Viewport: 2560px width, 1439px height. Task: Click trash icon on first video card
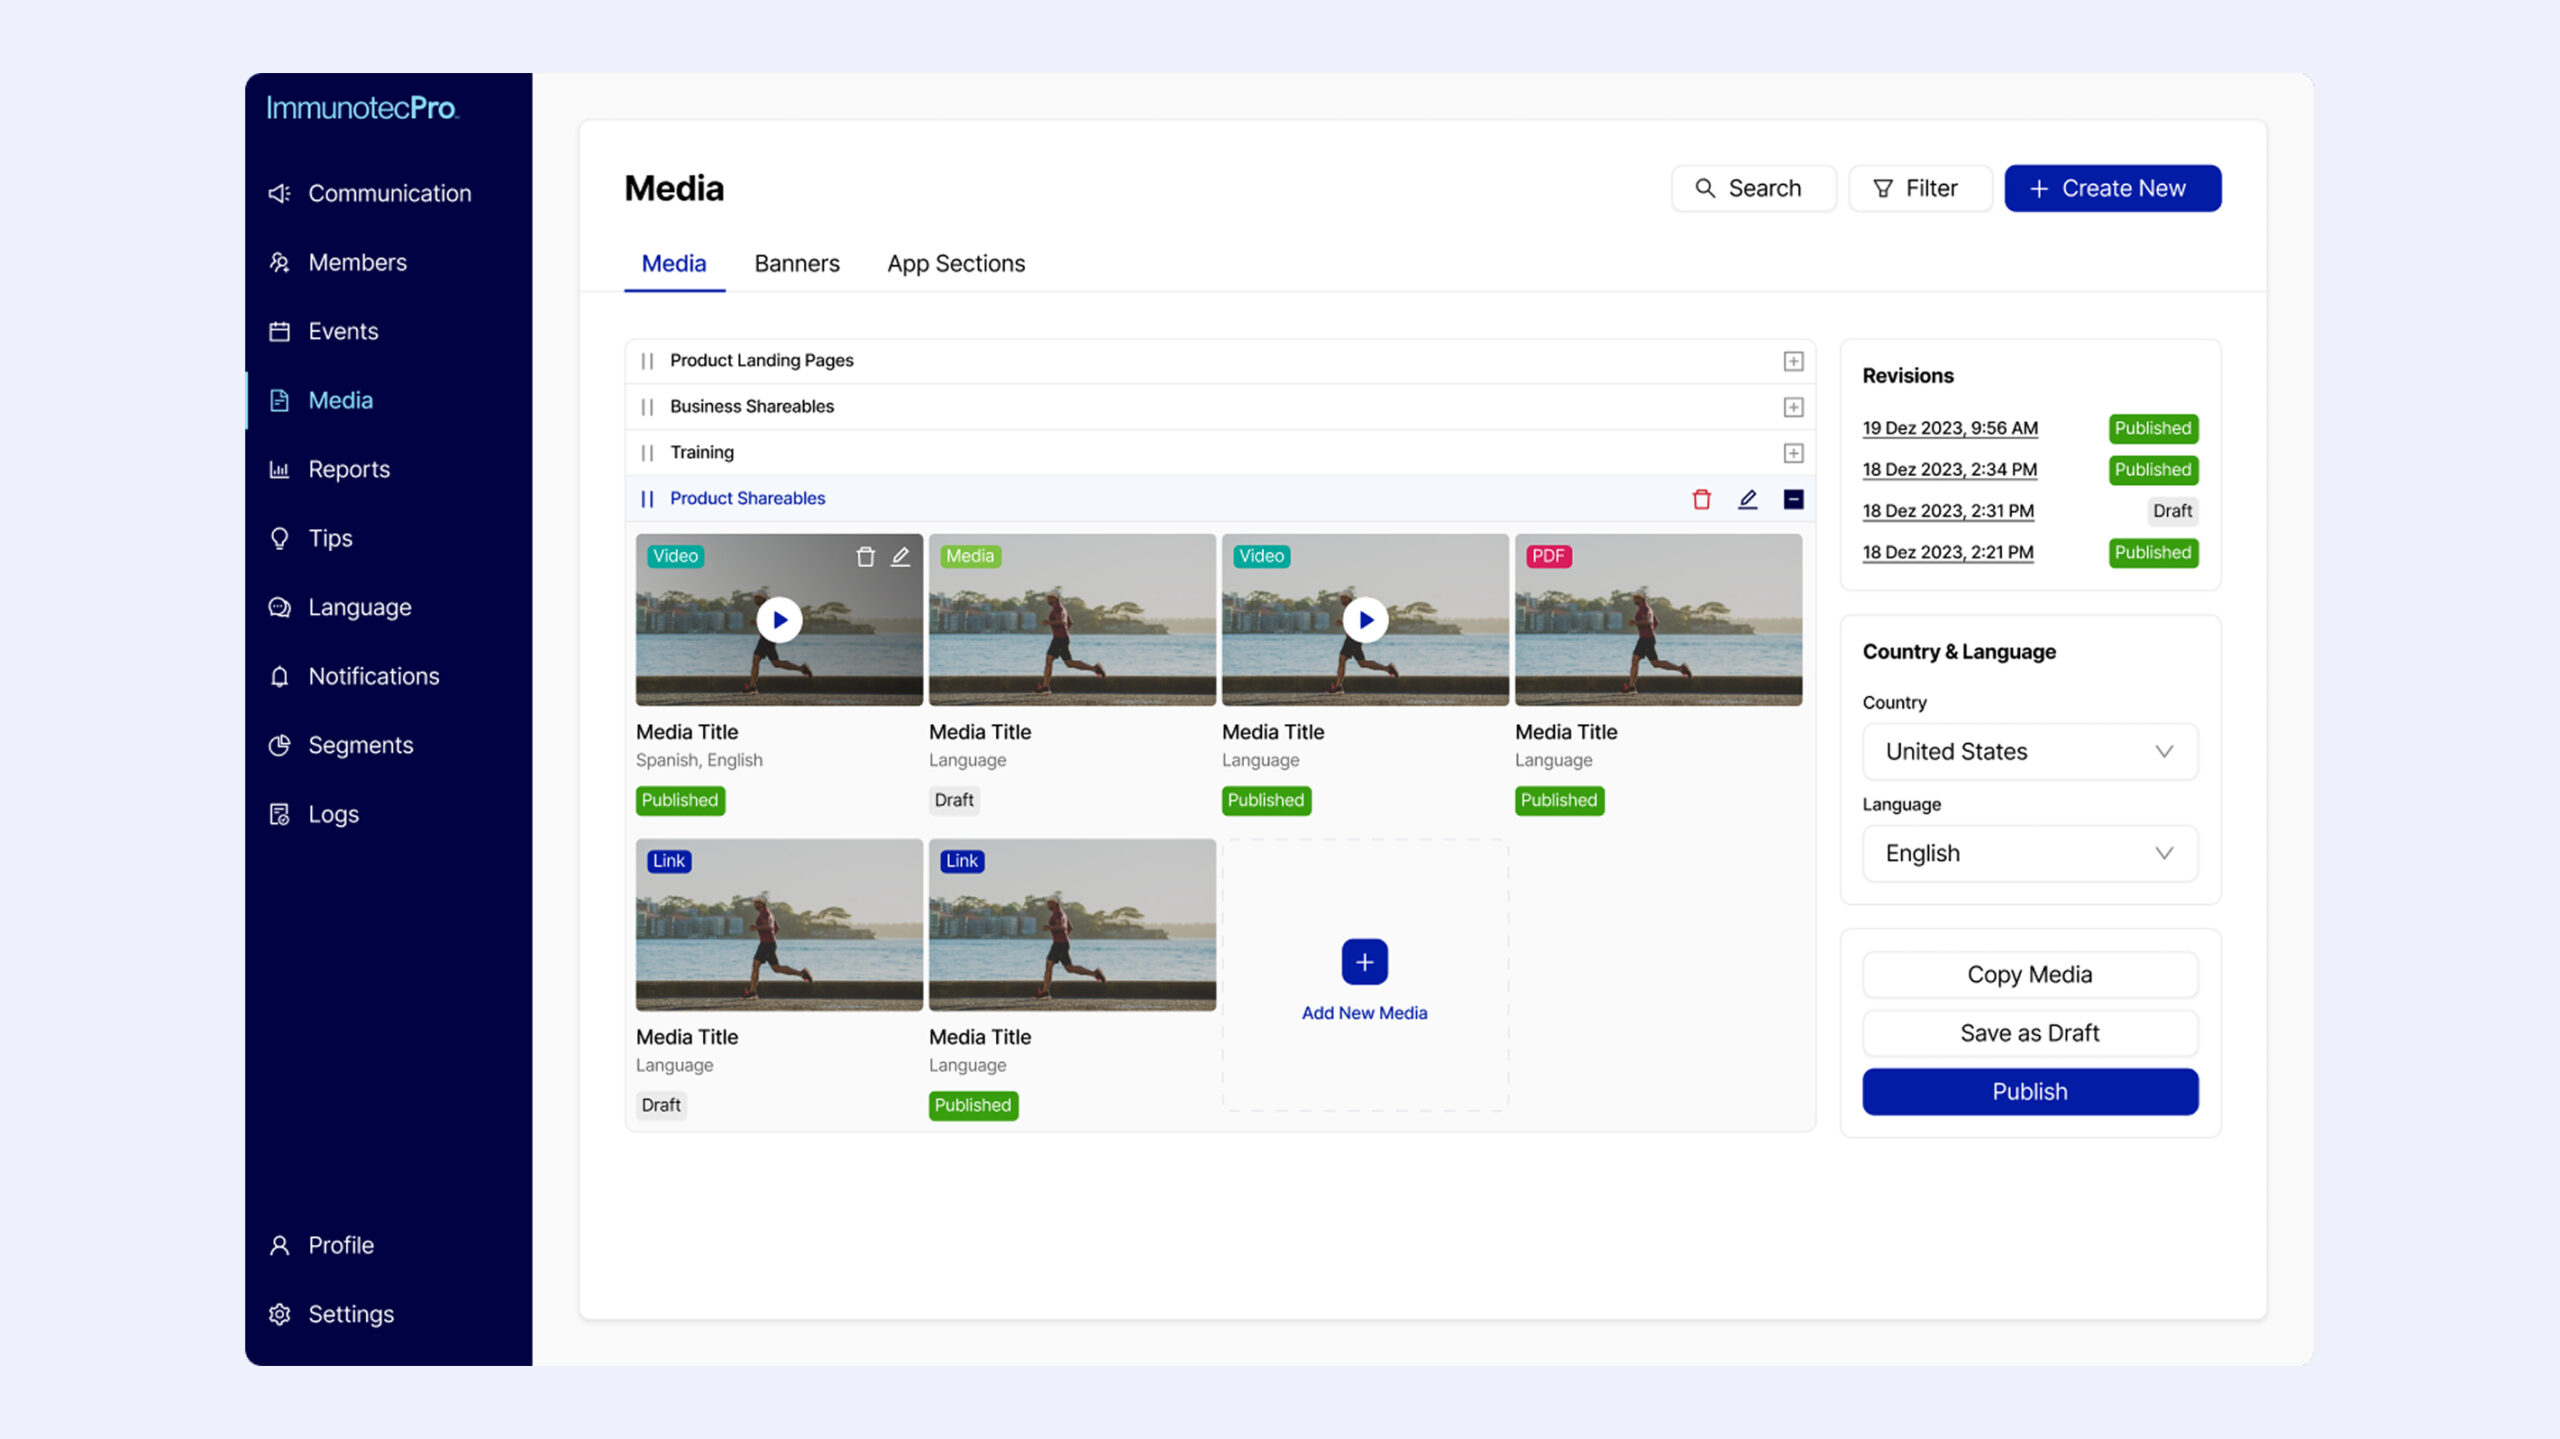coord(865,557)
